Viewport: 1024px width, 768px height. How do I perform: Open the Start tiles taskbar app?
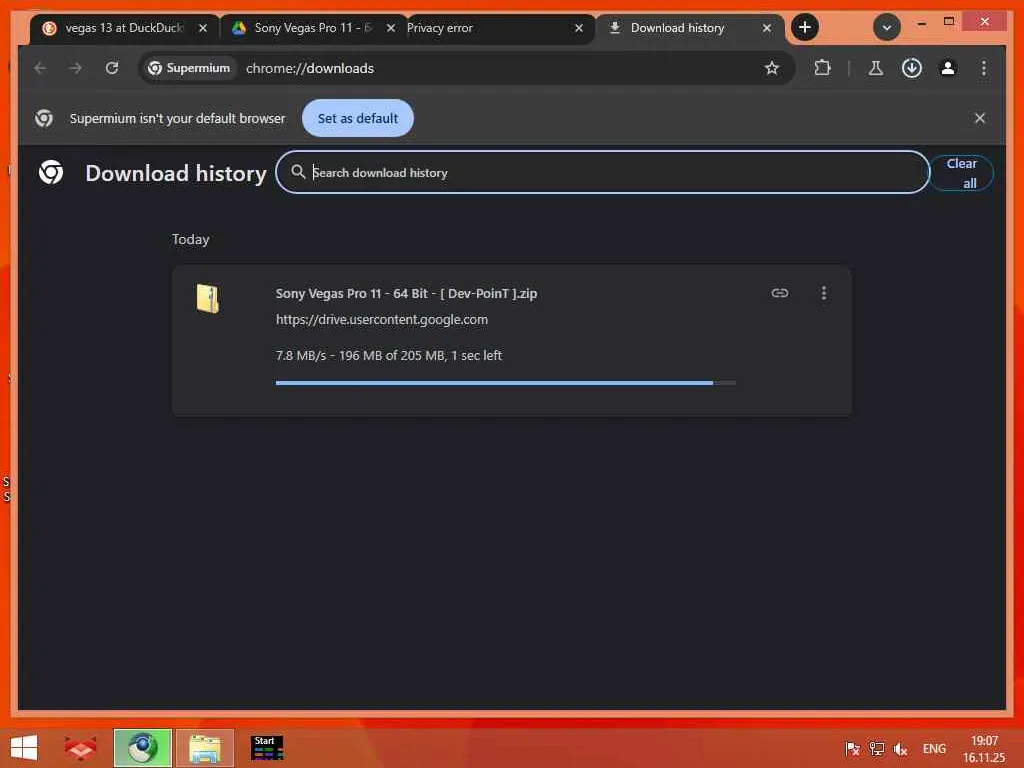coord(267,748)
